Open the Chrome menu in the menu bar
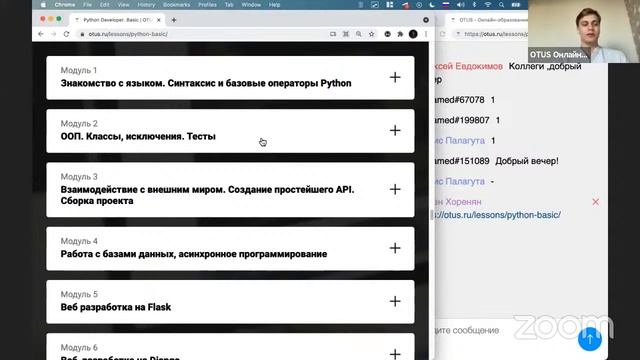This screenshot has height=360, width=640. (x=65, y=5)
